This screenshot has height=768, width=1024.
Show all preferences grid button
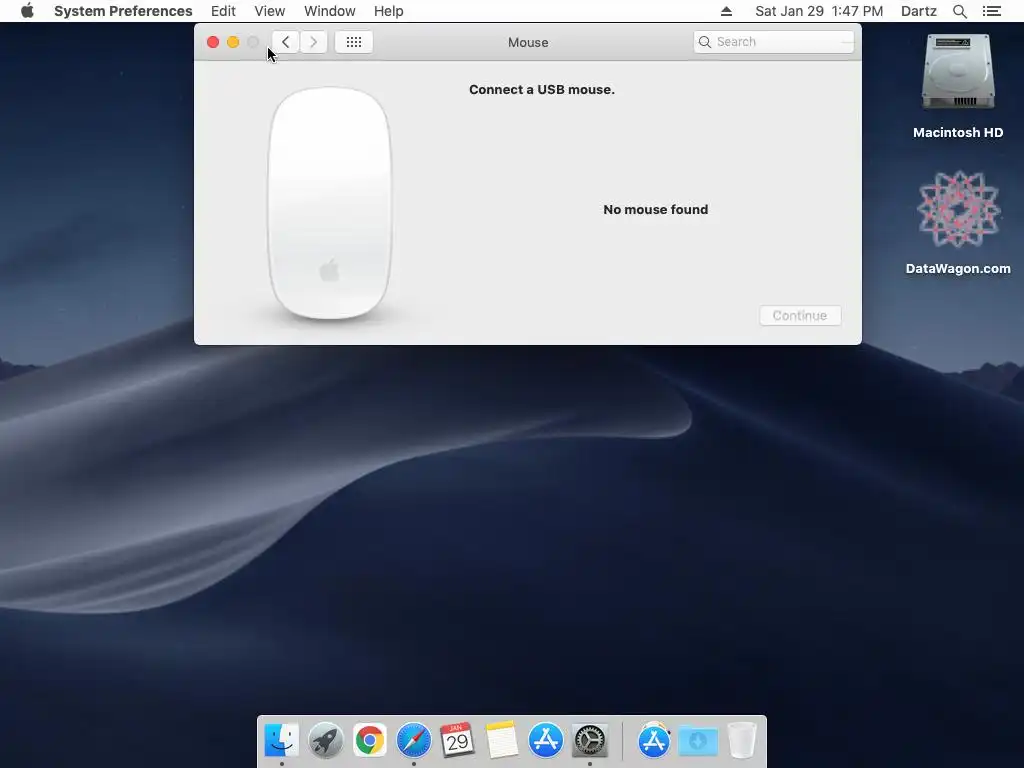click(354, 42)
